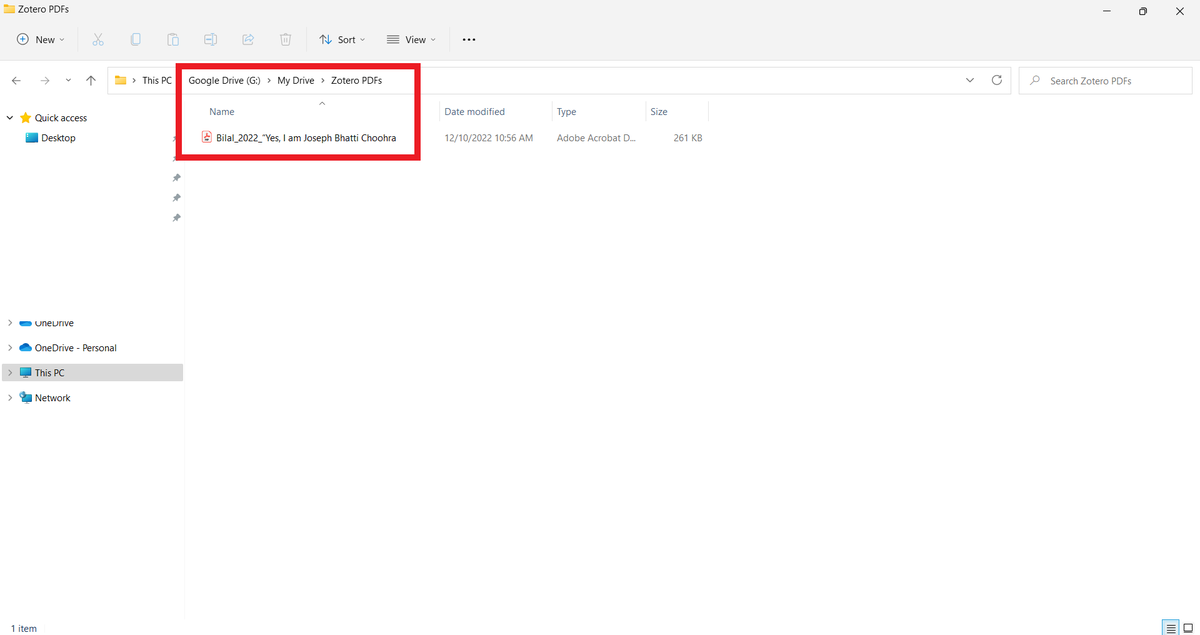Toggle the Name column sort order

221,111
